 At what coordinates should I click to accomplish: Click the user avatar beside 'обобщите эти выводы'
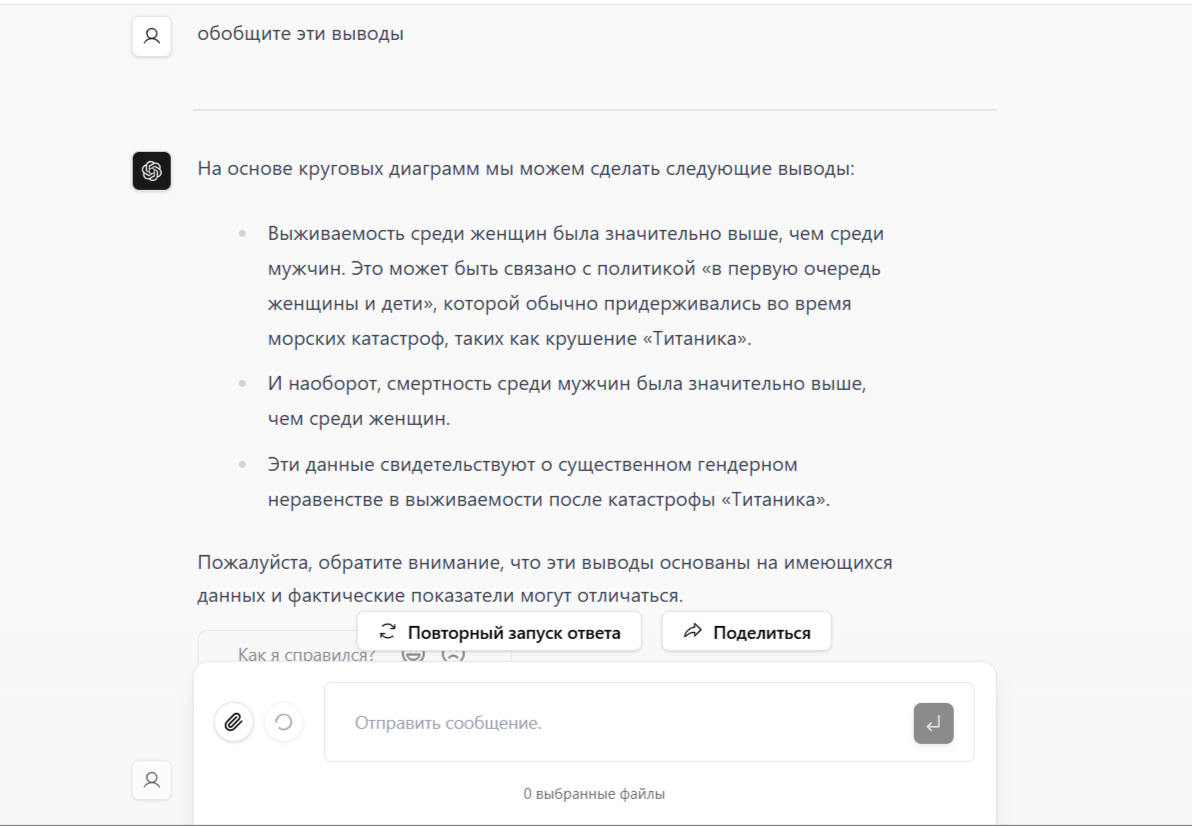pos(152,36)
